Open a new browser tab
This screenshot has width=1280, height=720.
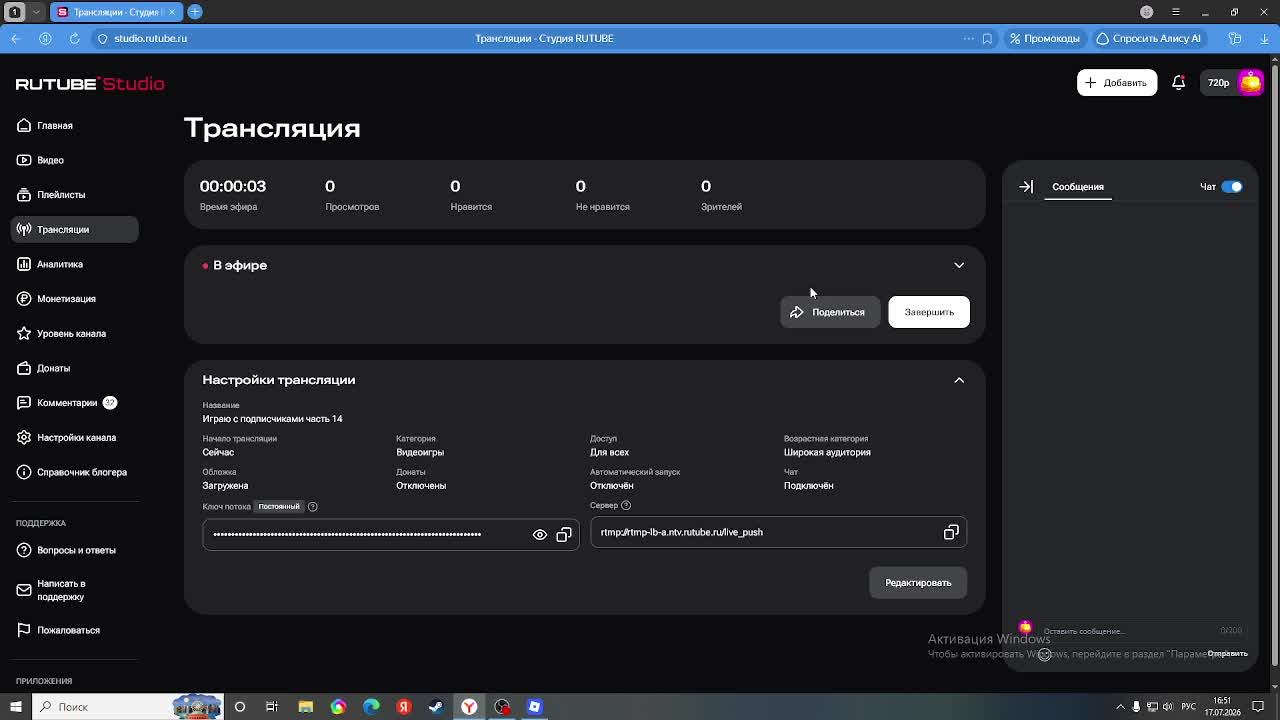click(x=195, y=12)
